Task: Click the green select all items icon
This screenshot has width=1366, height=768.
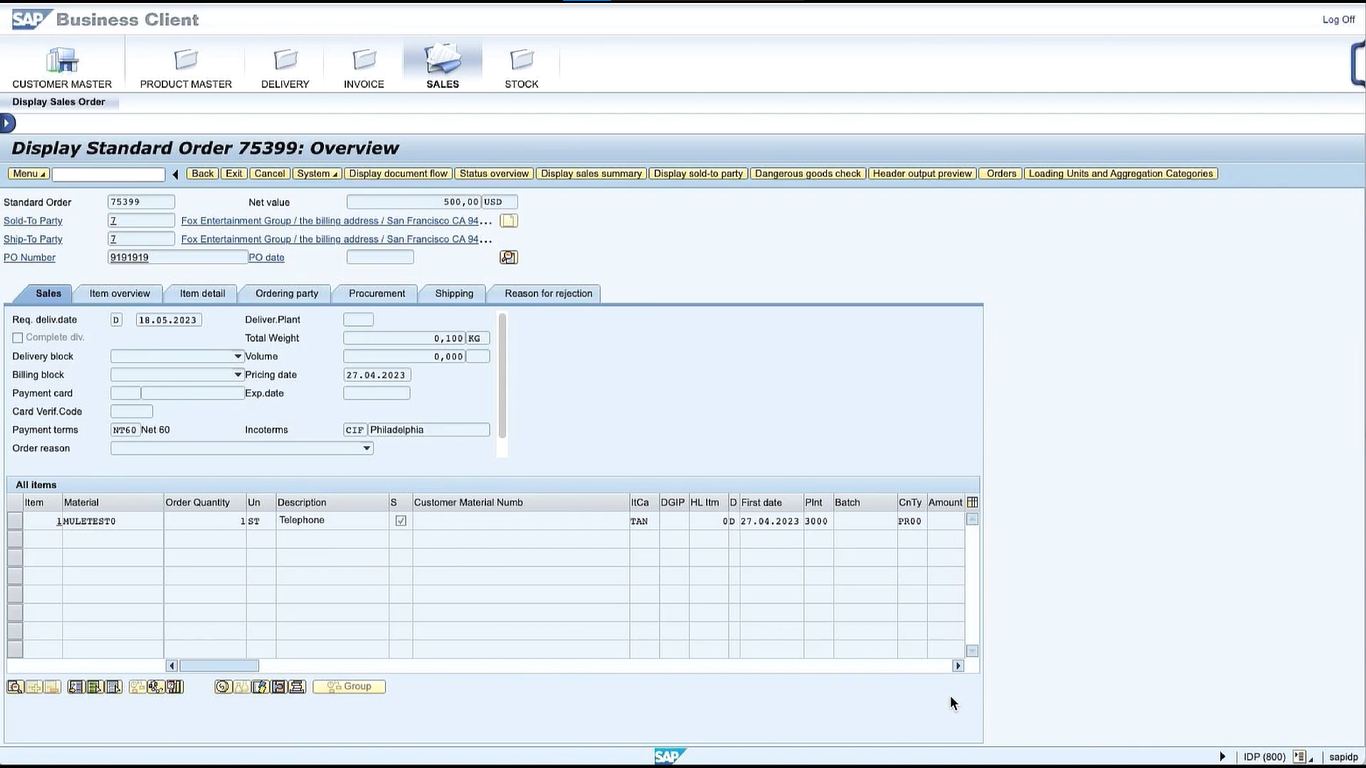Action: pyautogui.click(x=95, y=687)
